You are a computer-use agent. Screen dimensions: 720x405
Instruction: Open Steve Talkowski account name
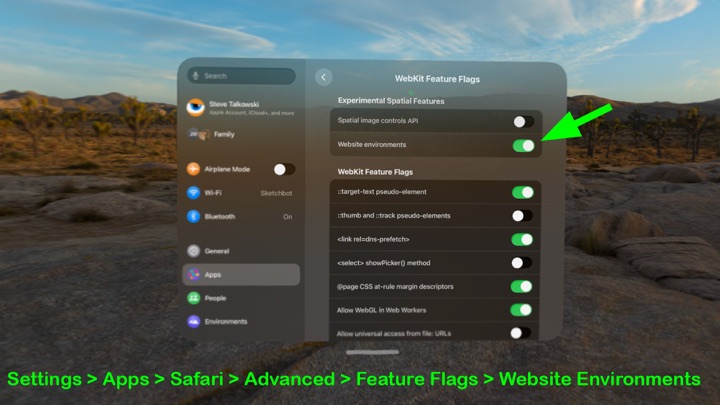point(234,104)
